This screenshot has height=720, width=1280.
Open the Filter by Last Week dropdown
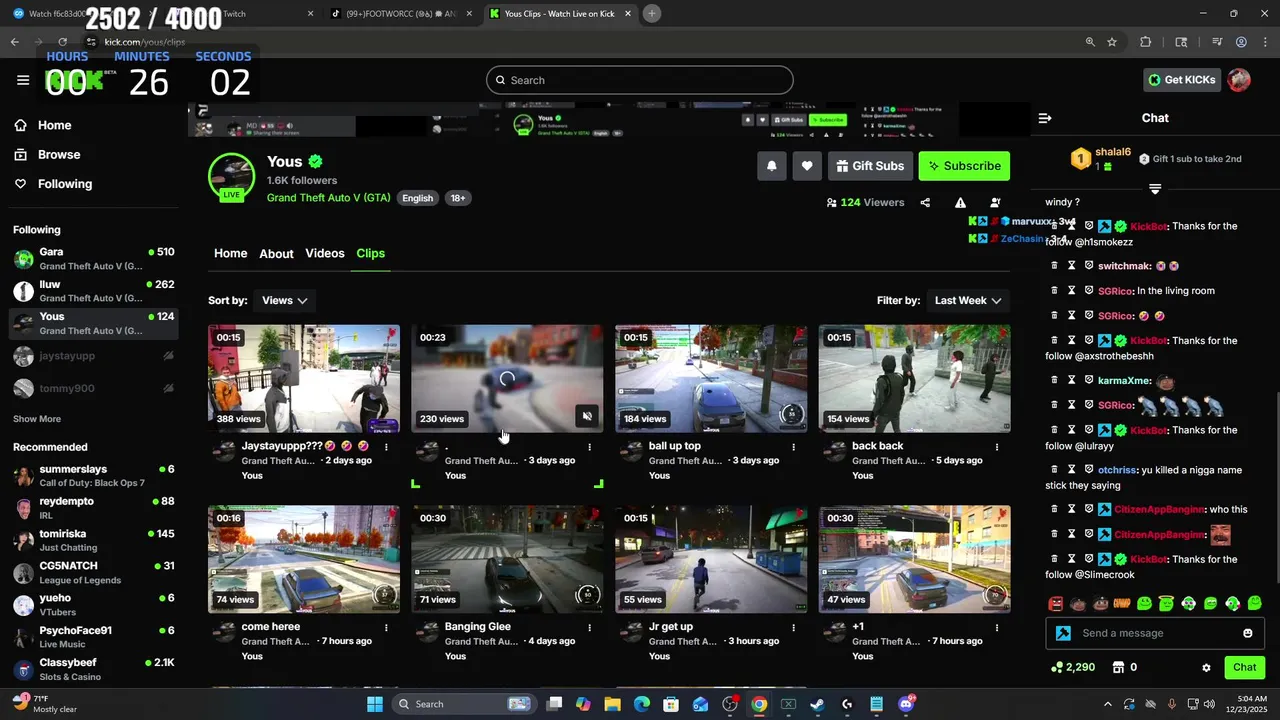968,300
